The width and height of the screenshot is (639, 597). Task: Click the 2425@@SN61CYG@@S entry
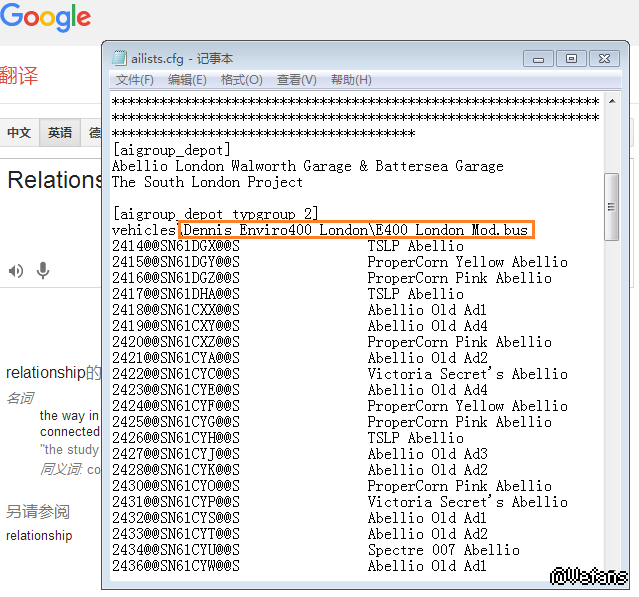click(x=176, y=422)
